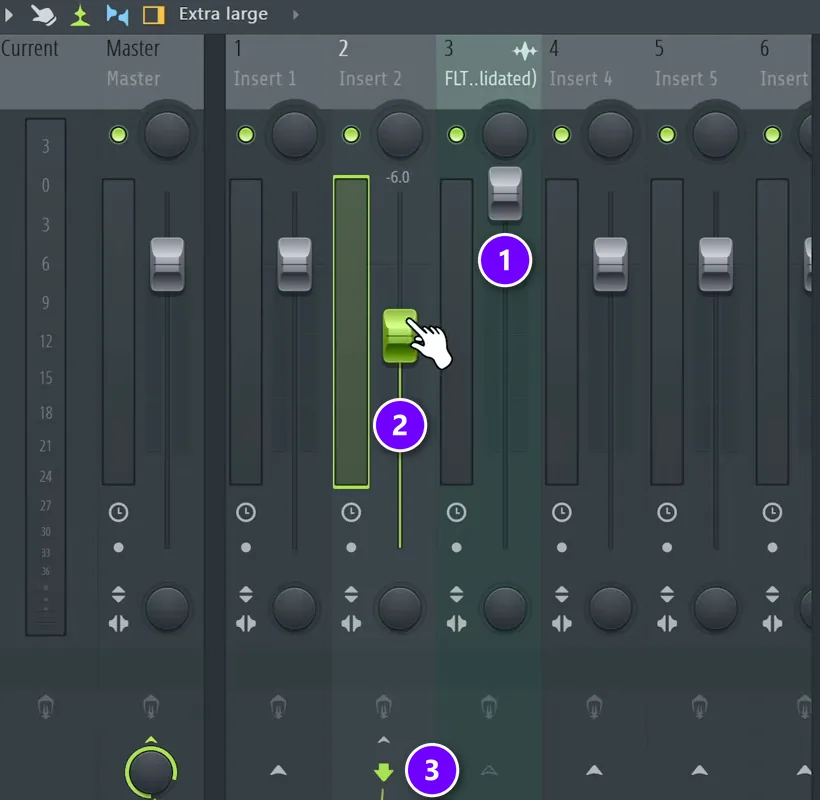Click the Insert 5 volume fader

[x=716, y=265]
